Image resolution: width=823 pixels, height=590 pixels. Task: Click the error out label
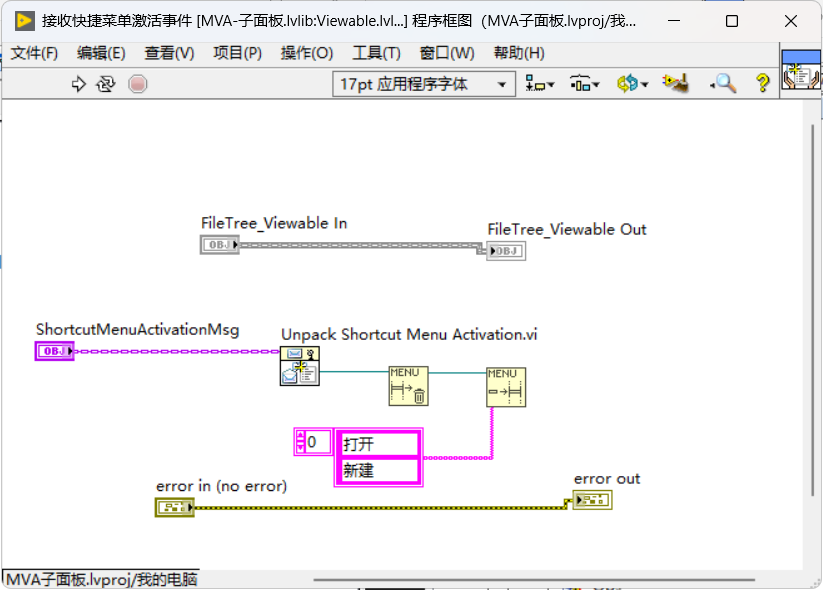607,479
